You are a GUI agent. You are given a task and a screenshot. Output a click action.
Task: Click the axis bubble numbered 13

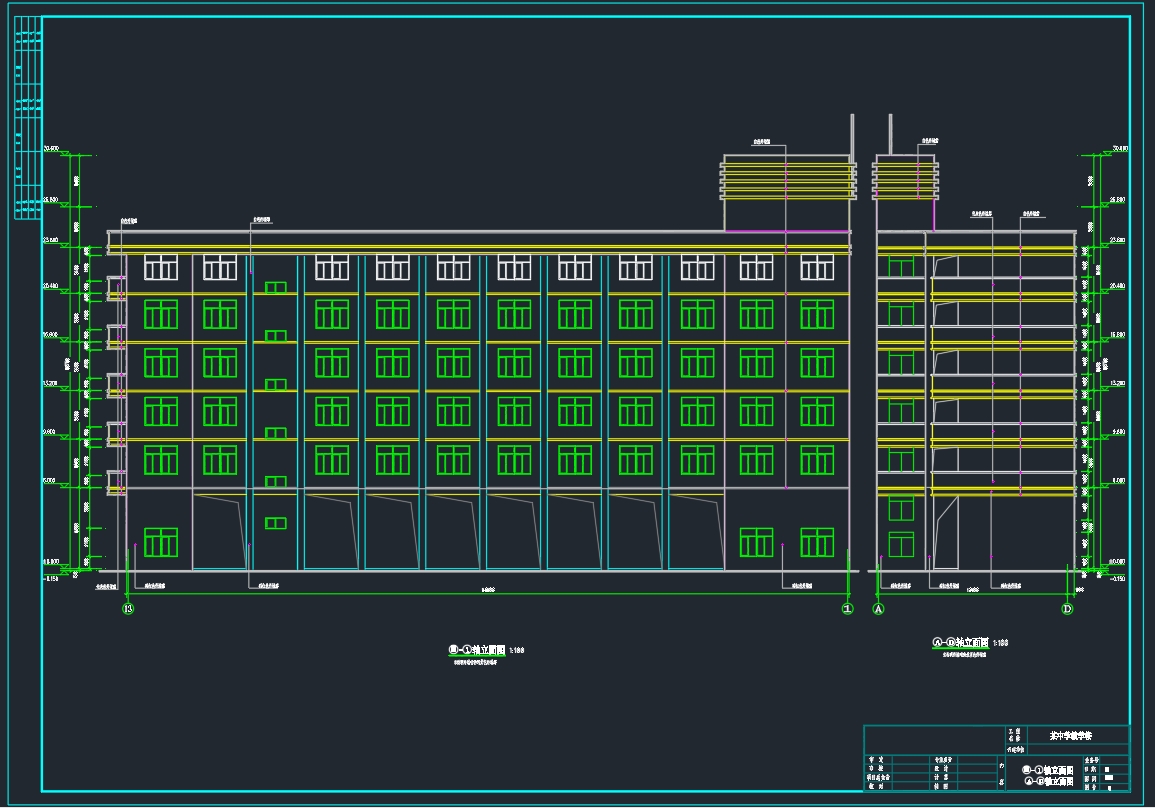pos(127,609)
